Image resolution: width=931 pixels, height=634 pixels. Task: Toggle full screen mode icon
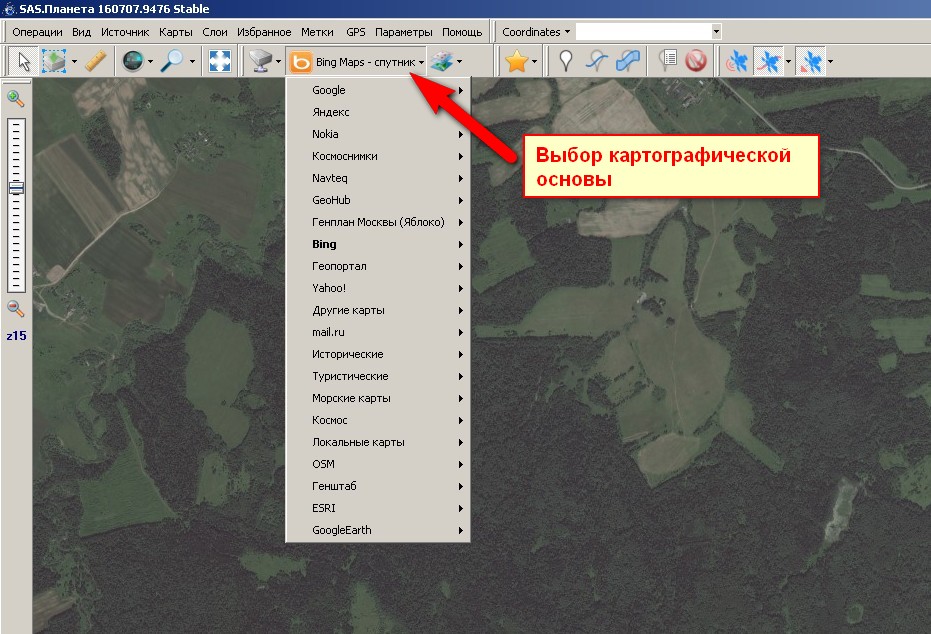[219, 61]
